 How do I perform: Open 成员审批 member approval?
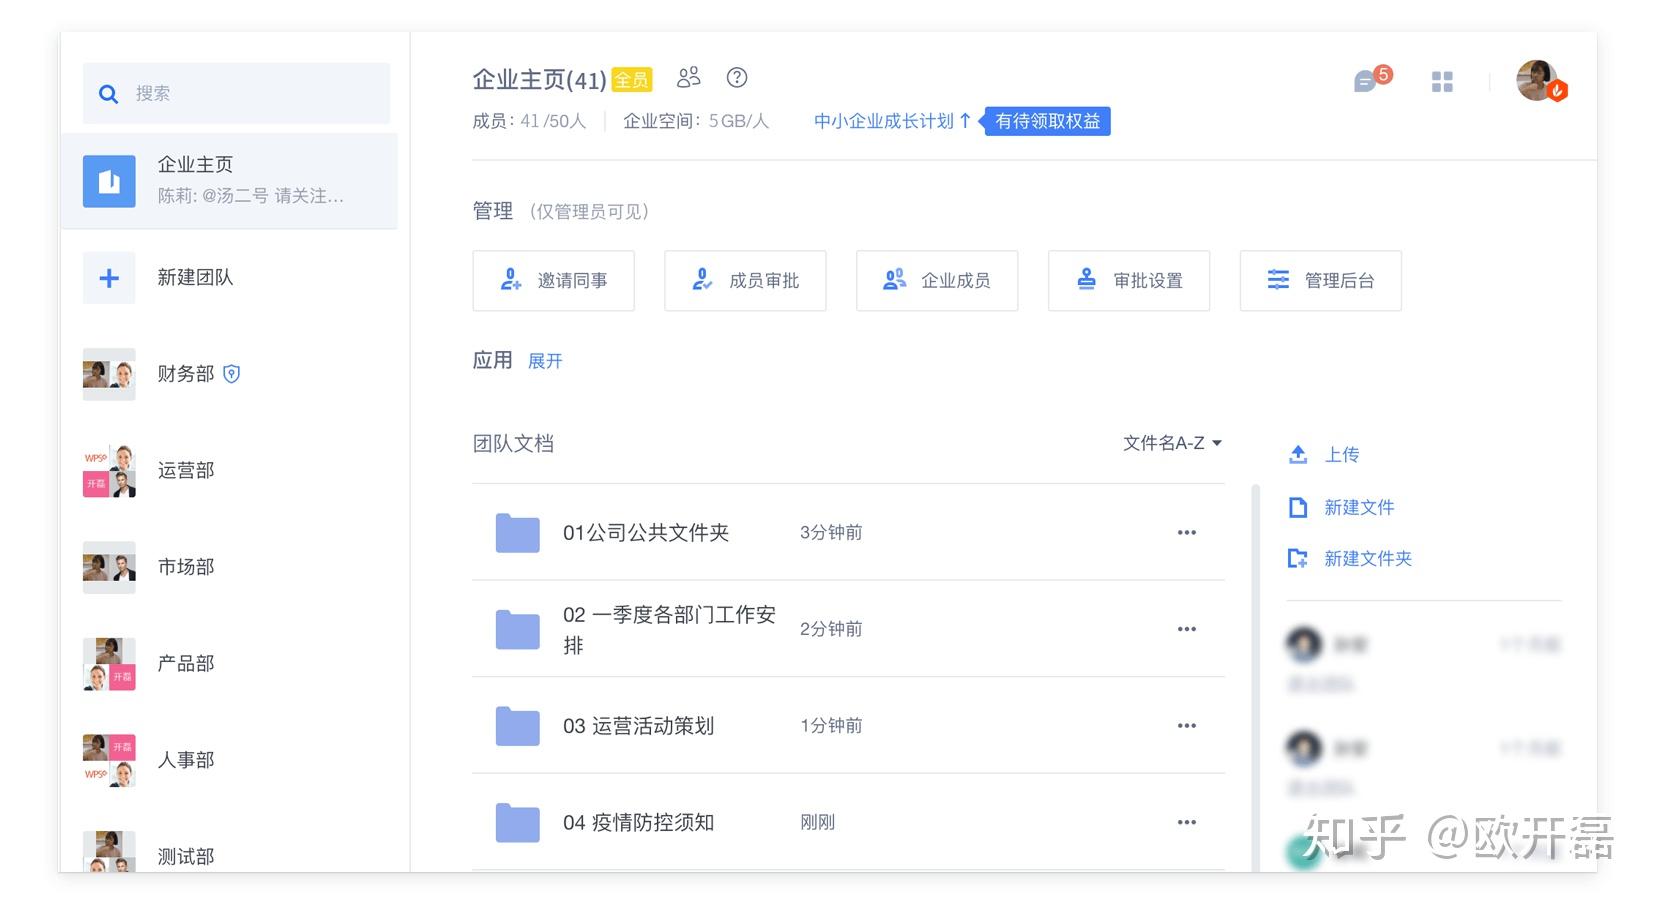[x=701, y=280]
